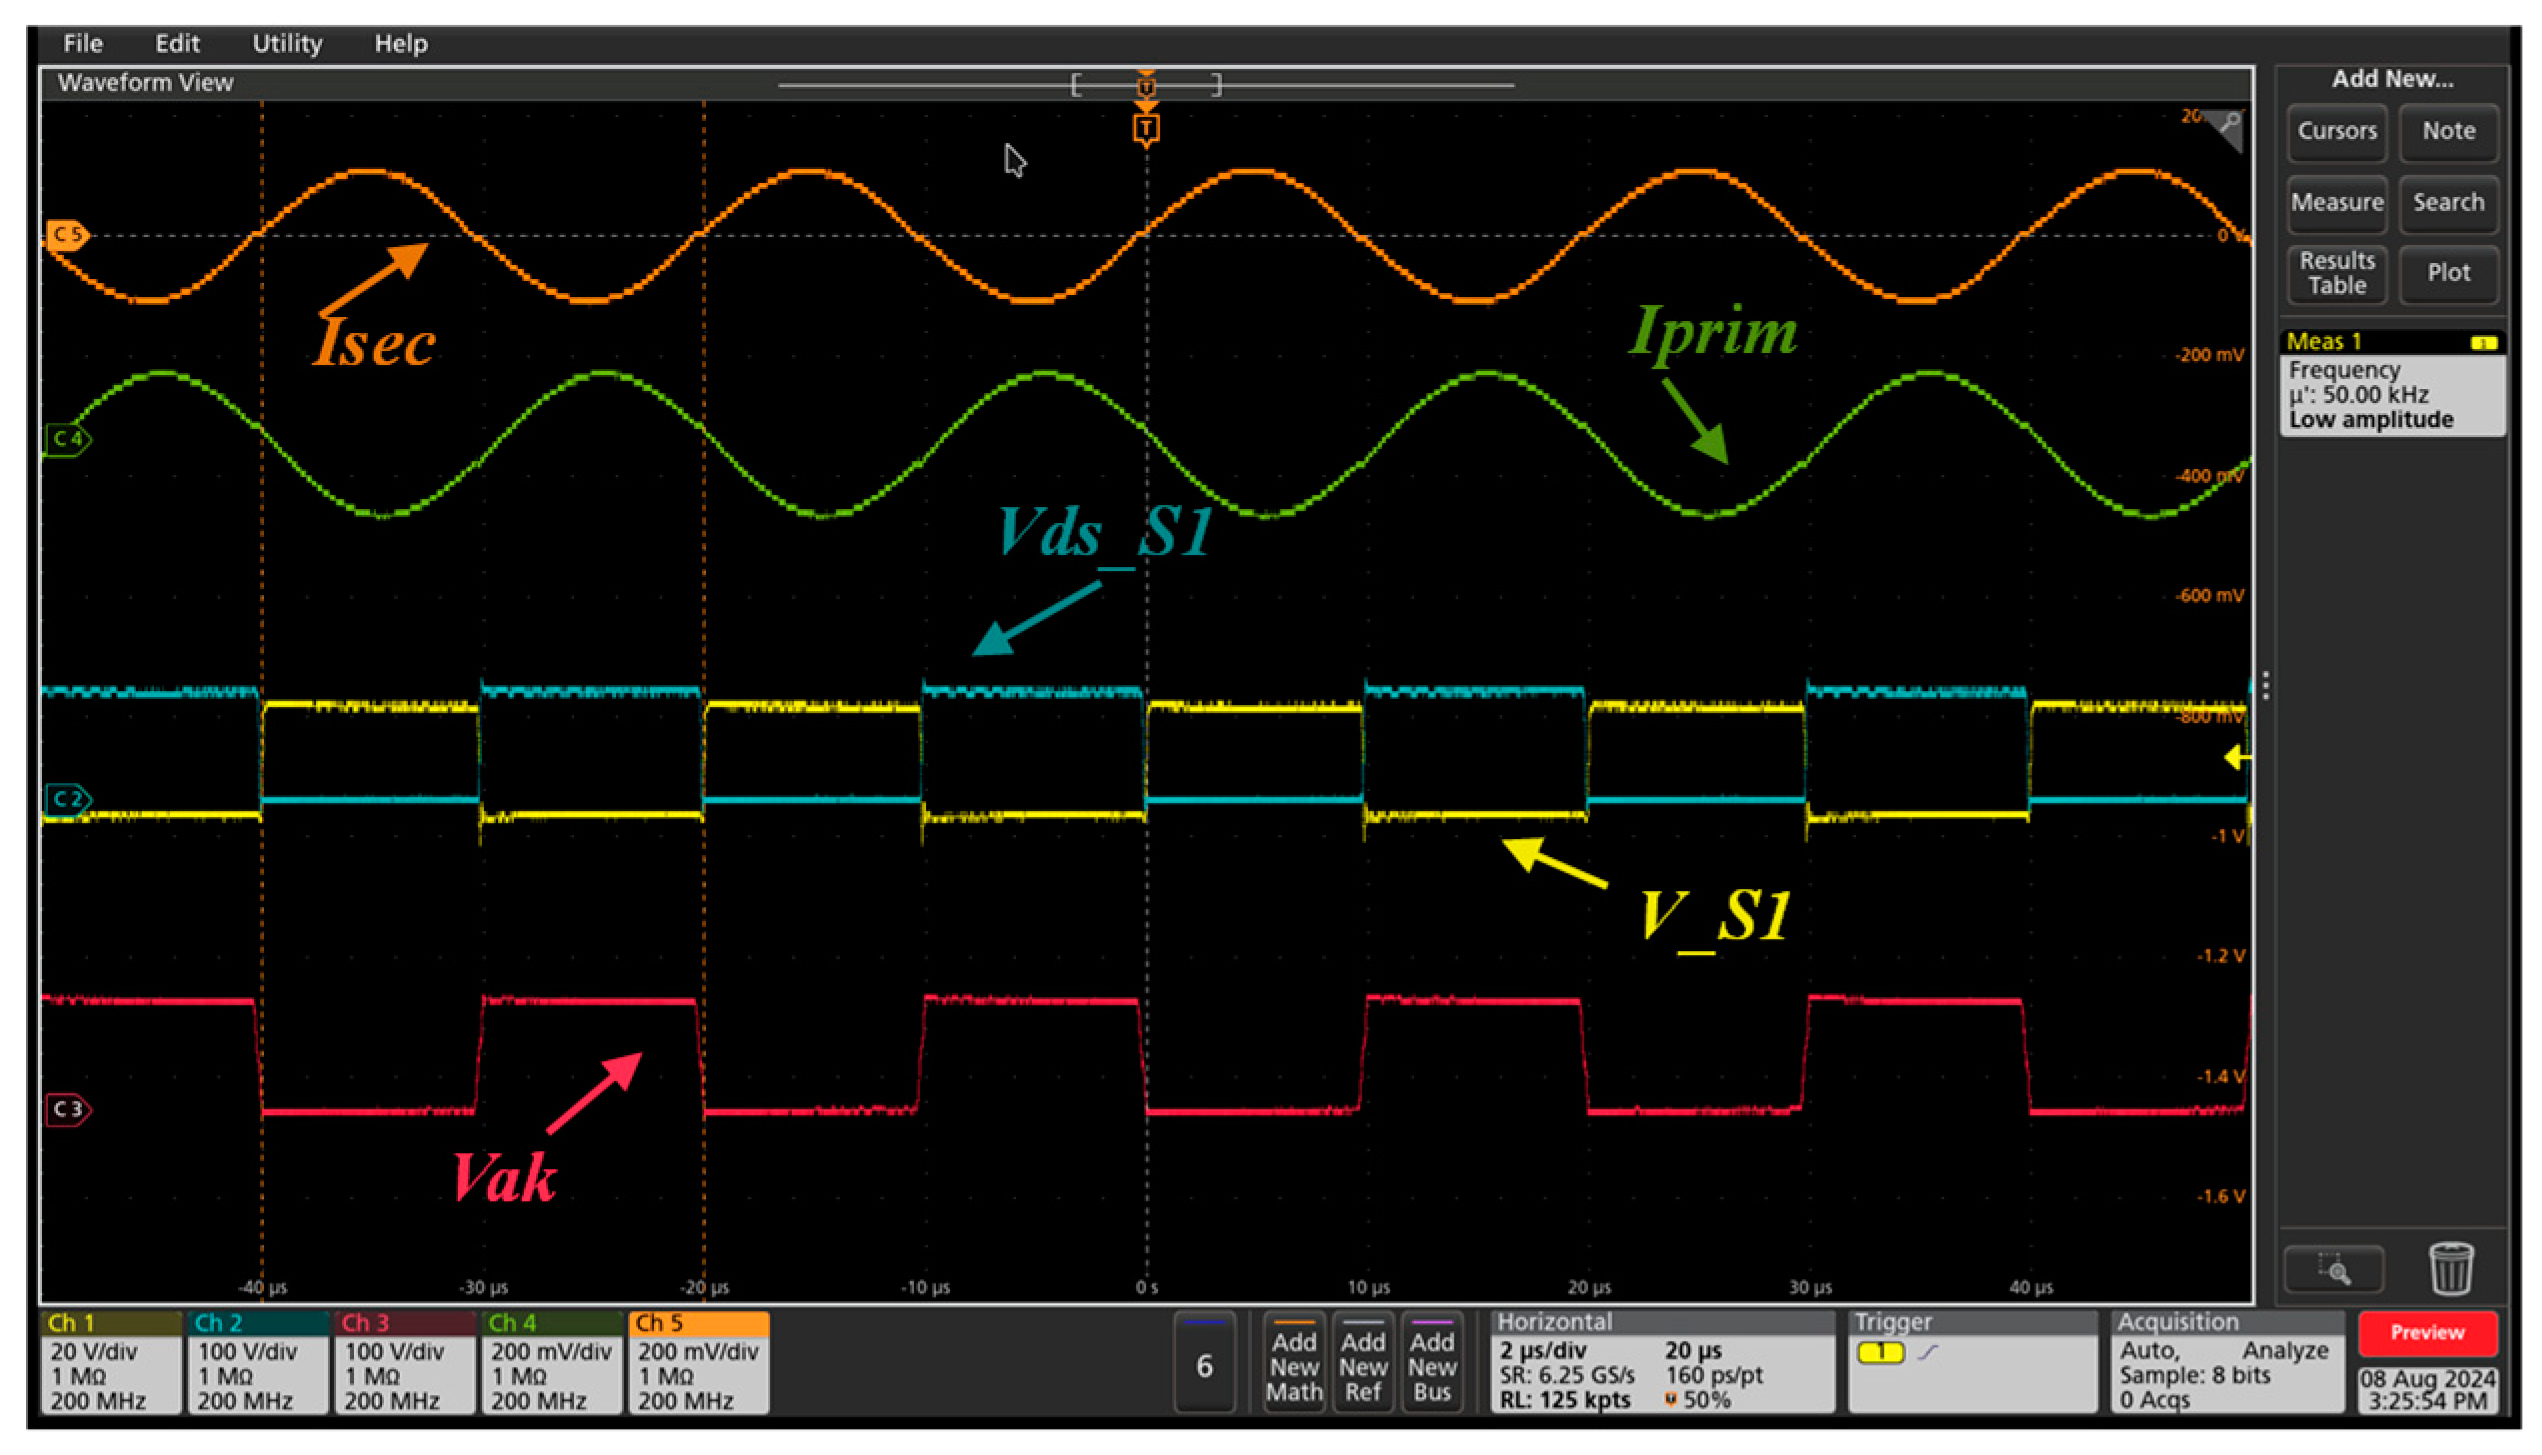Viewport: 2542px width, 1455px height.
Task: Select the C4 channel handle
Action: pyautogui.click(x=67, y=439)
